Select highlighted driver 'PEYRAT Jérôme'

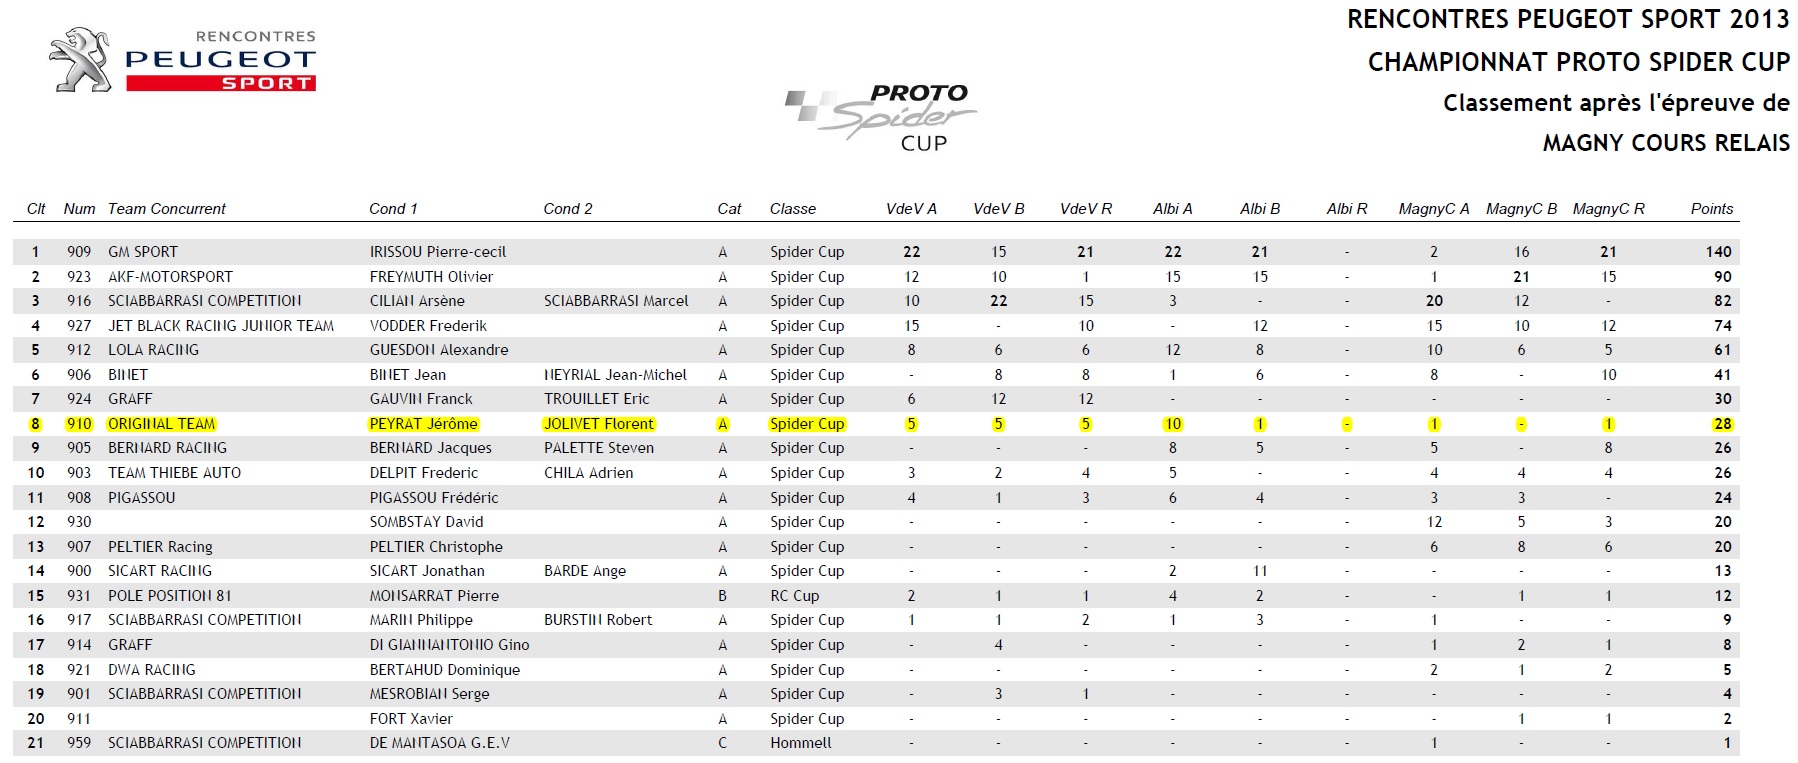point(424,424)
